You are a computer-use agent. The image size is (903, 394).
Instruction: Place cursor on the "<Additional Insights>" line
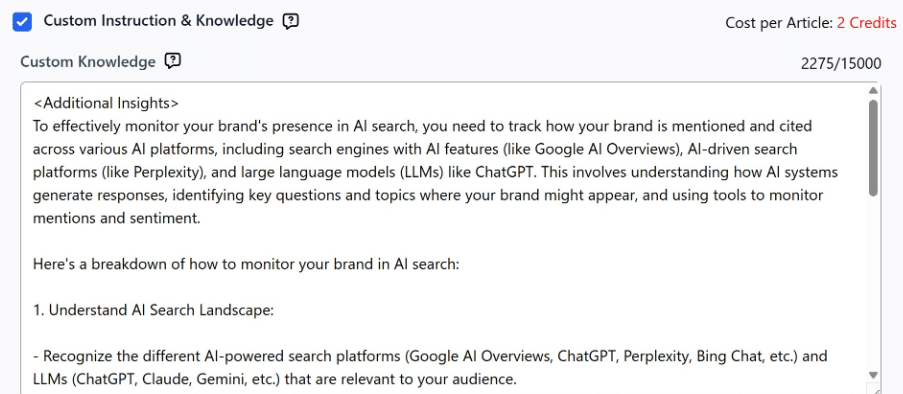click(x=107, y=103)
